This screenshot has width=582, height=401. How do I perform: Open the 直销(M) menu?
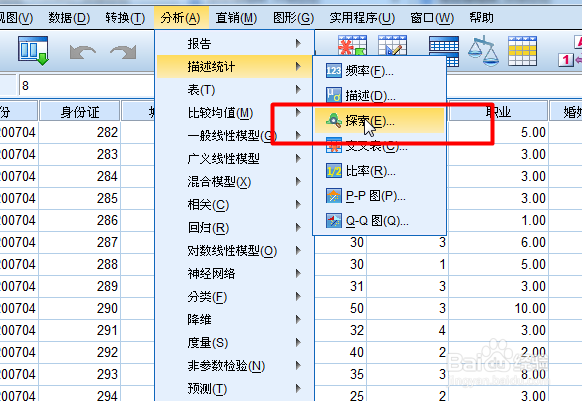(x=236, y=17)
